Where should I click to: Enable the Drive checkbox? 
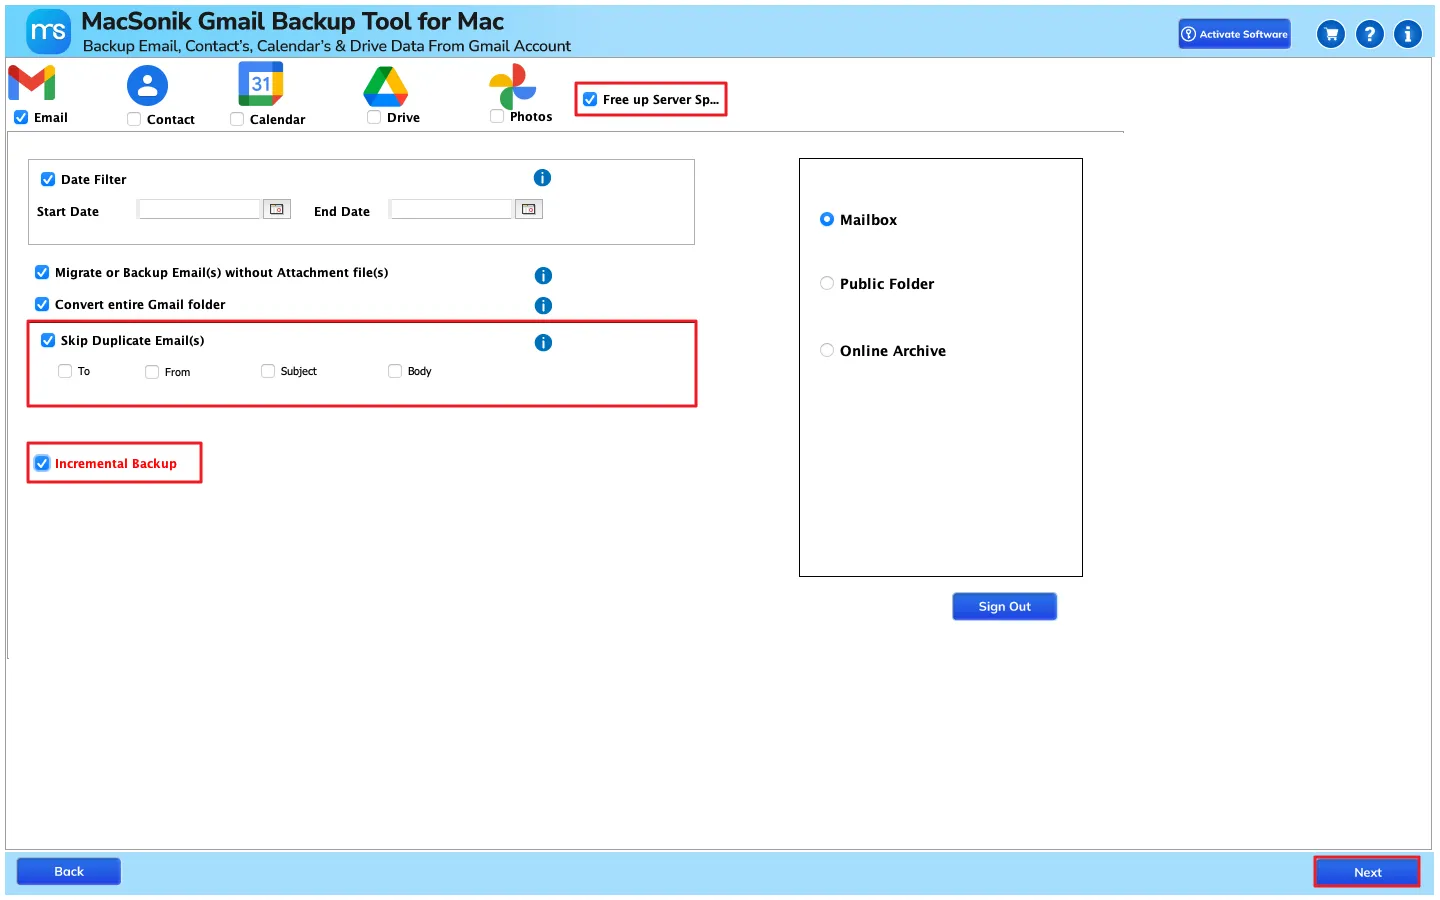point(374,117)
